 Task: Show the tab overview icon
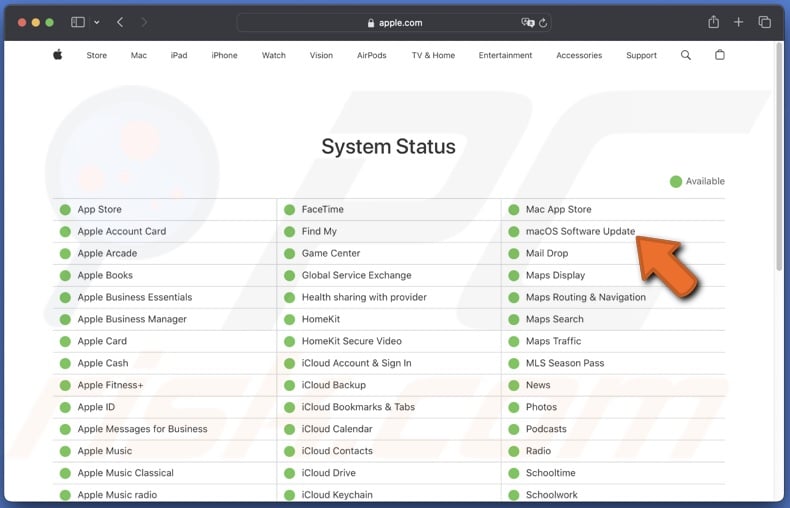pos(765,22)
